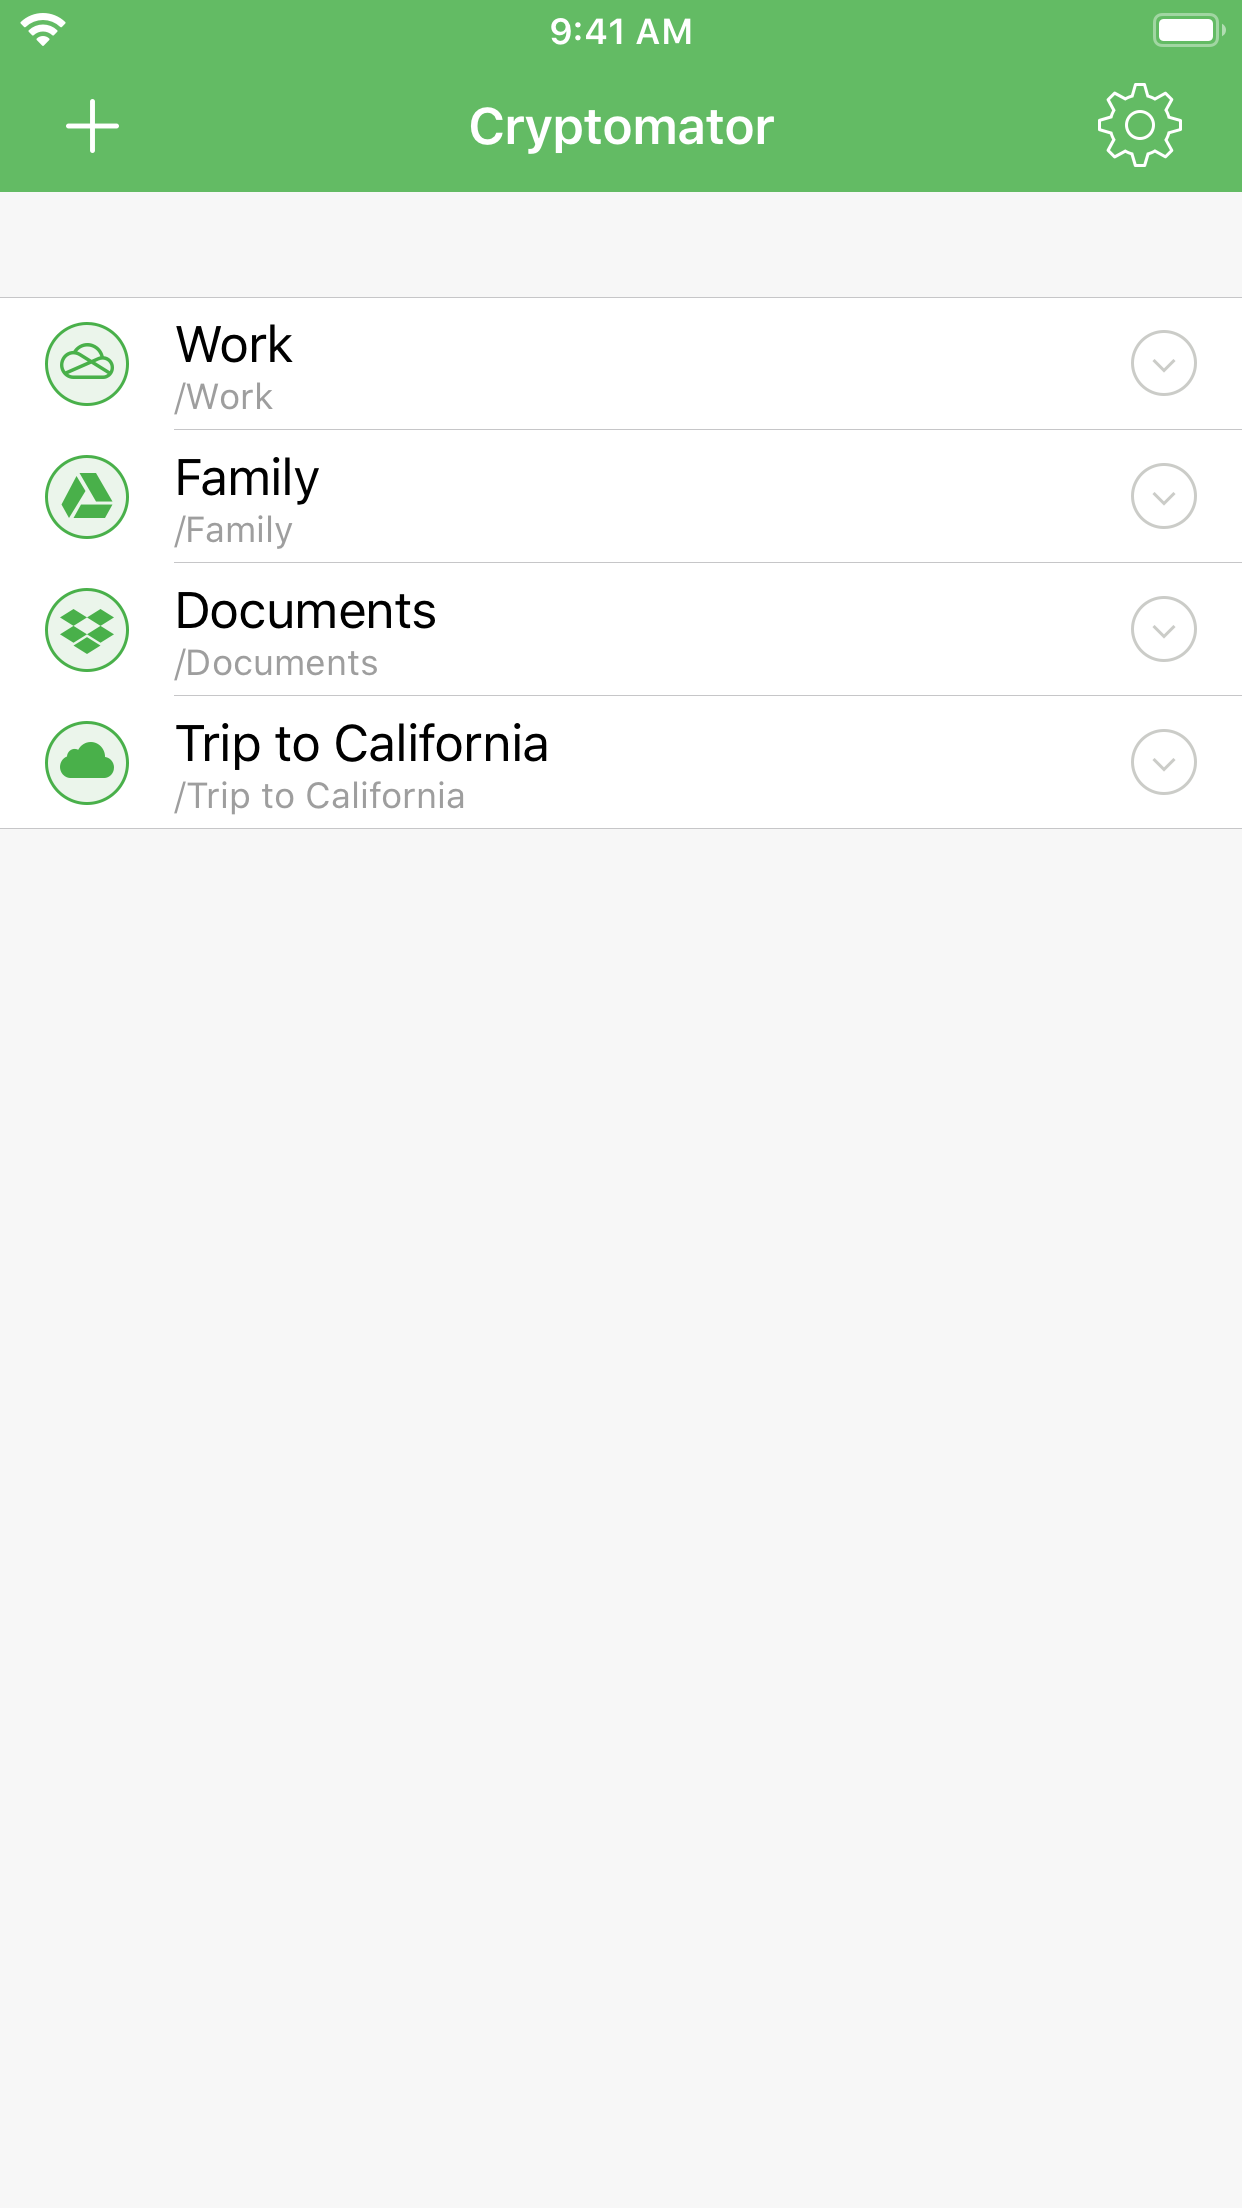Click the /Family path subtitle
The image size is (1242, 2208).
[234, 530]
